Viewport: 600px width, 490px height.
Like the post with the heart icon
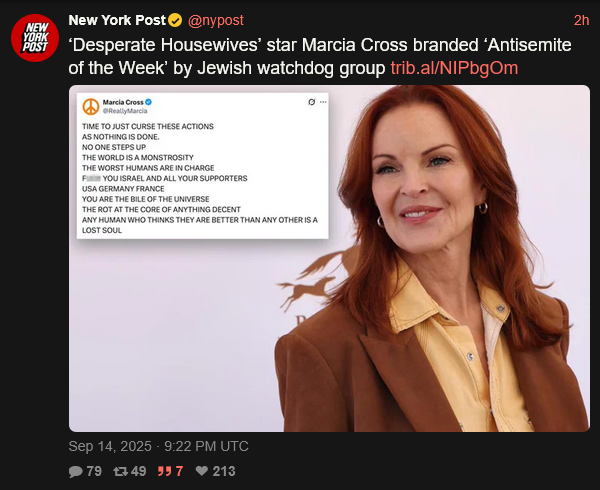coord(202,471)
